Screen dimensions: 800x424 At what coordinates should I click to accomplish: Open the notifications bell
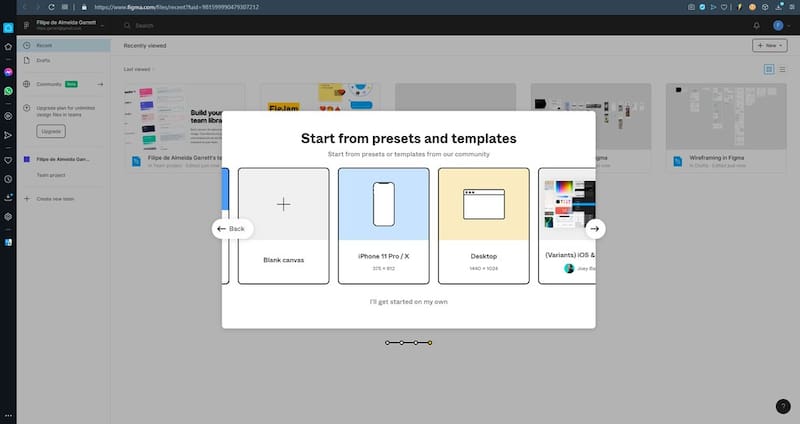756,25
